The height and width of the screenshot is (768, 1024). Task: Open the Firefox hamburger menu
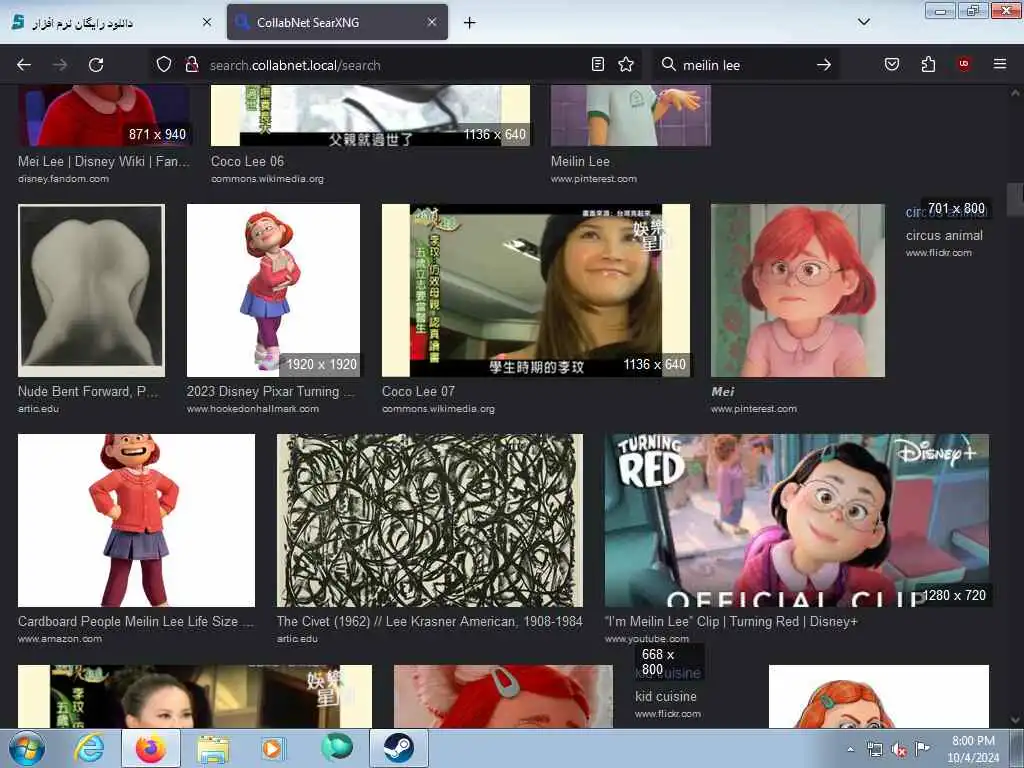[1000, 64]
